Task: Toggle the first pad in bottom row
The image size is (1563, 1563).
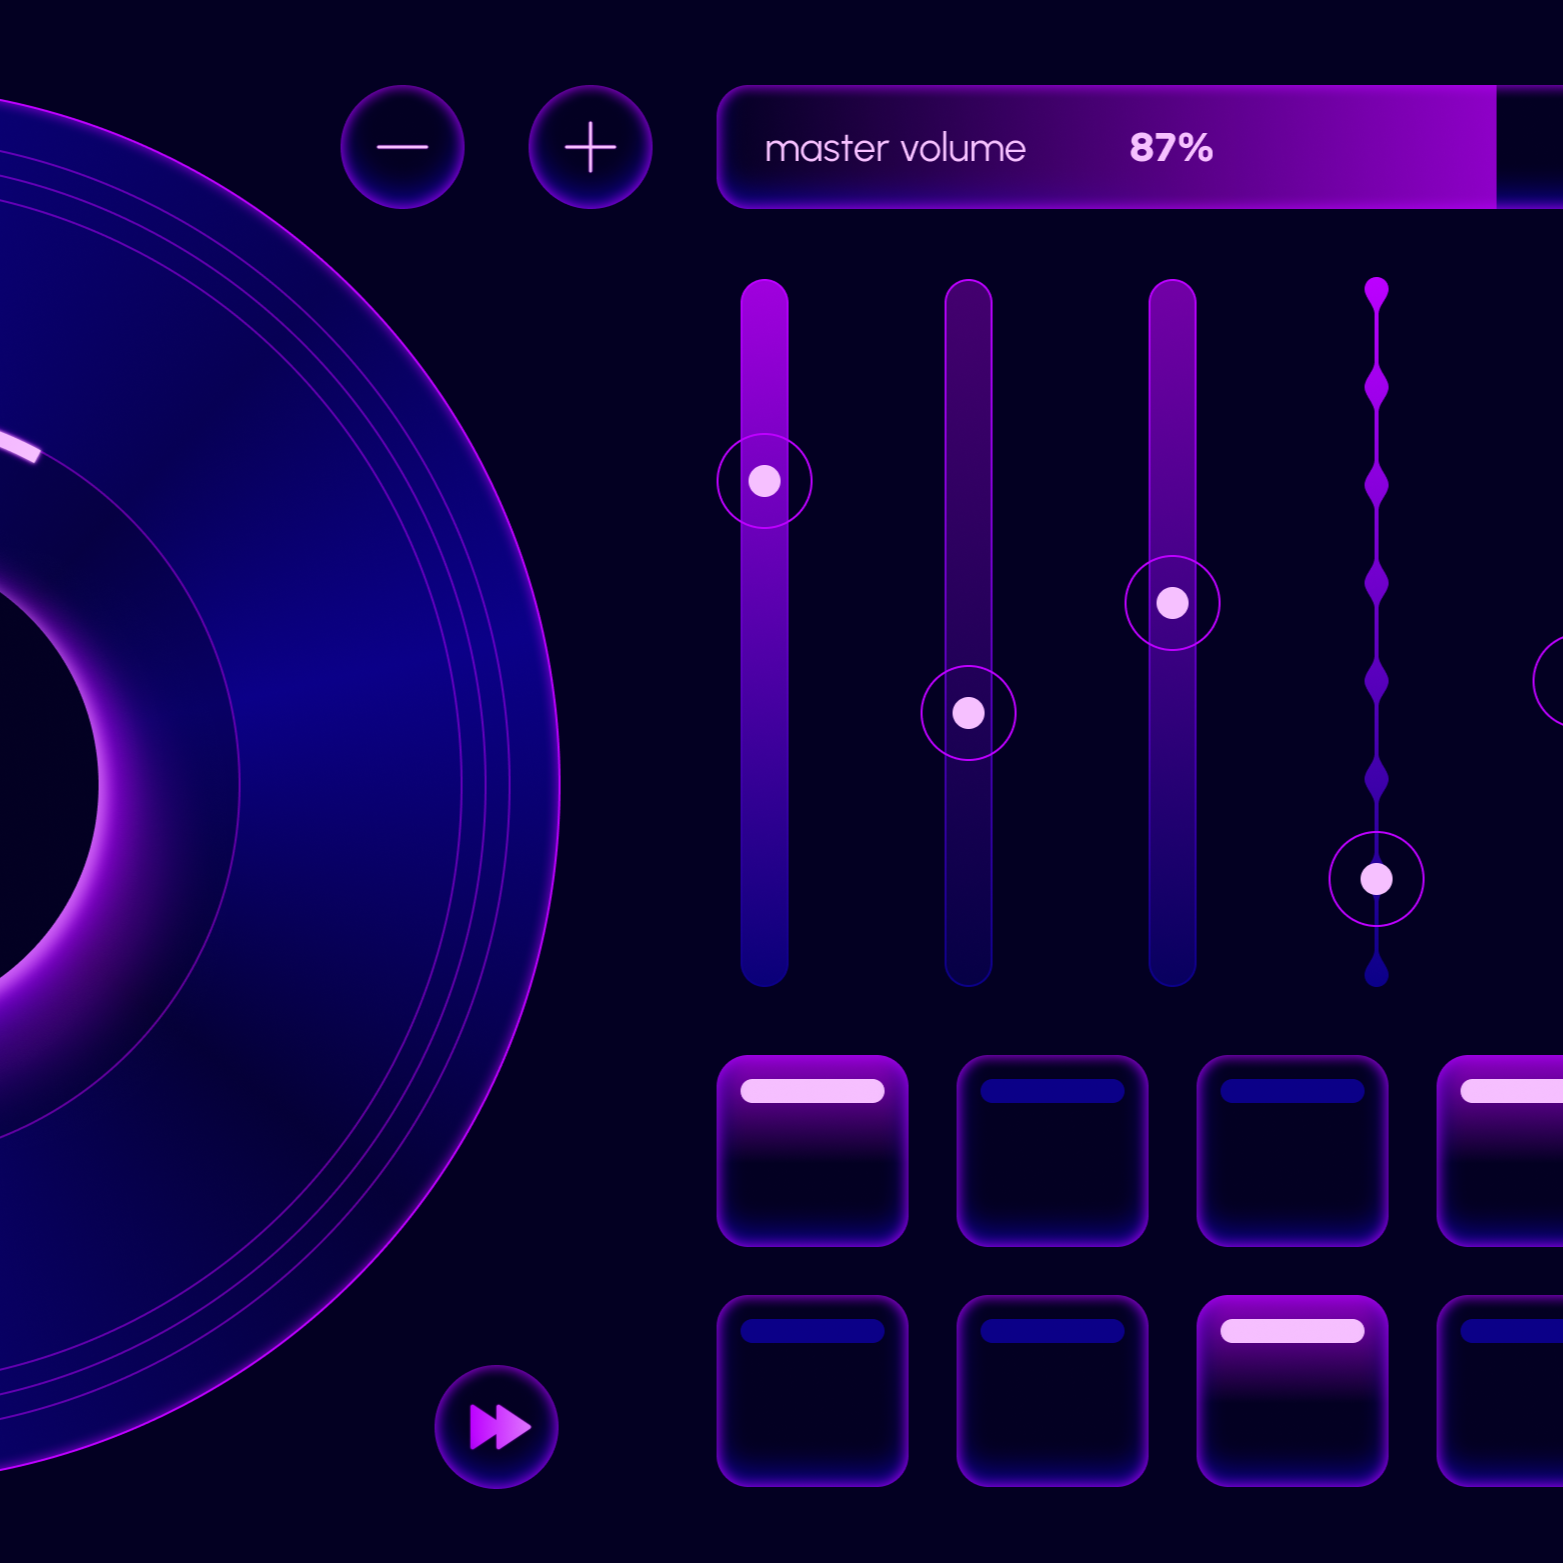Action: click(812, 1391)
